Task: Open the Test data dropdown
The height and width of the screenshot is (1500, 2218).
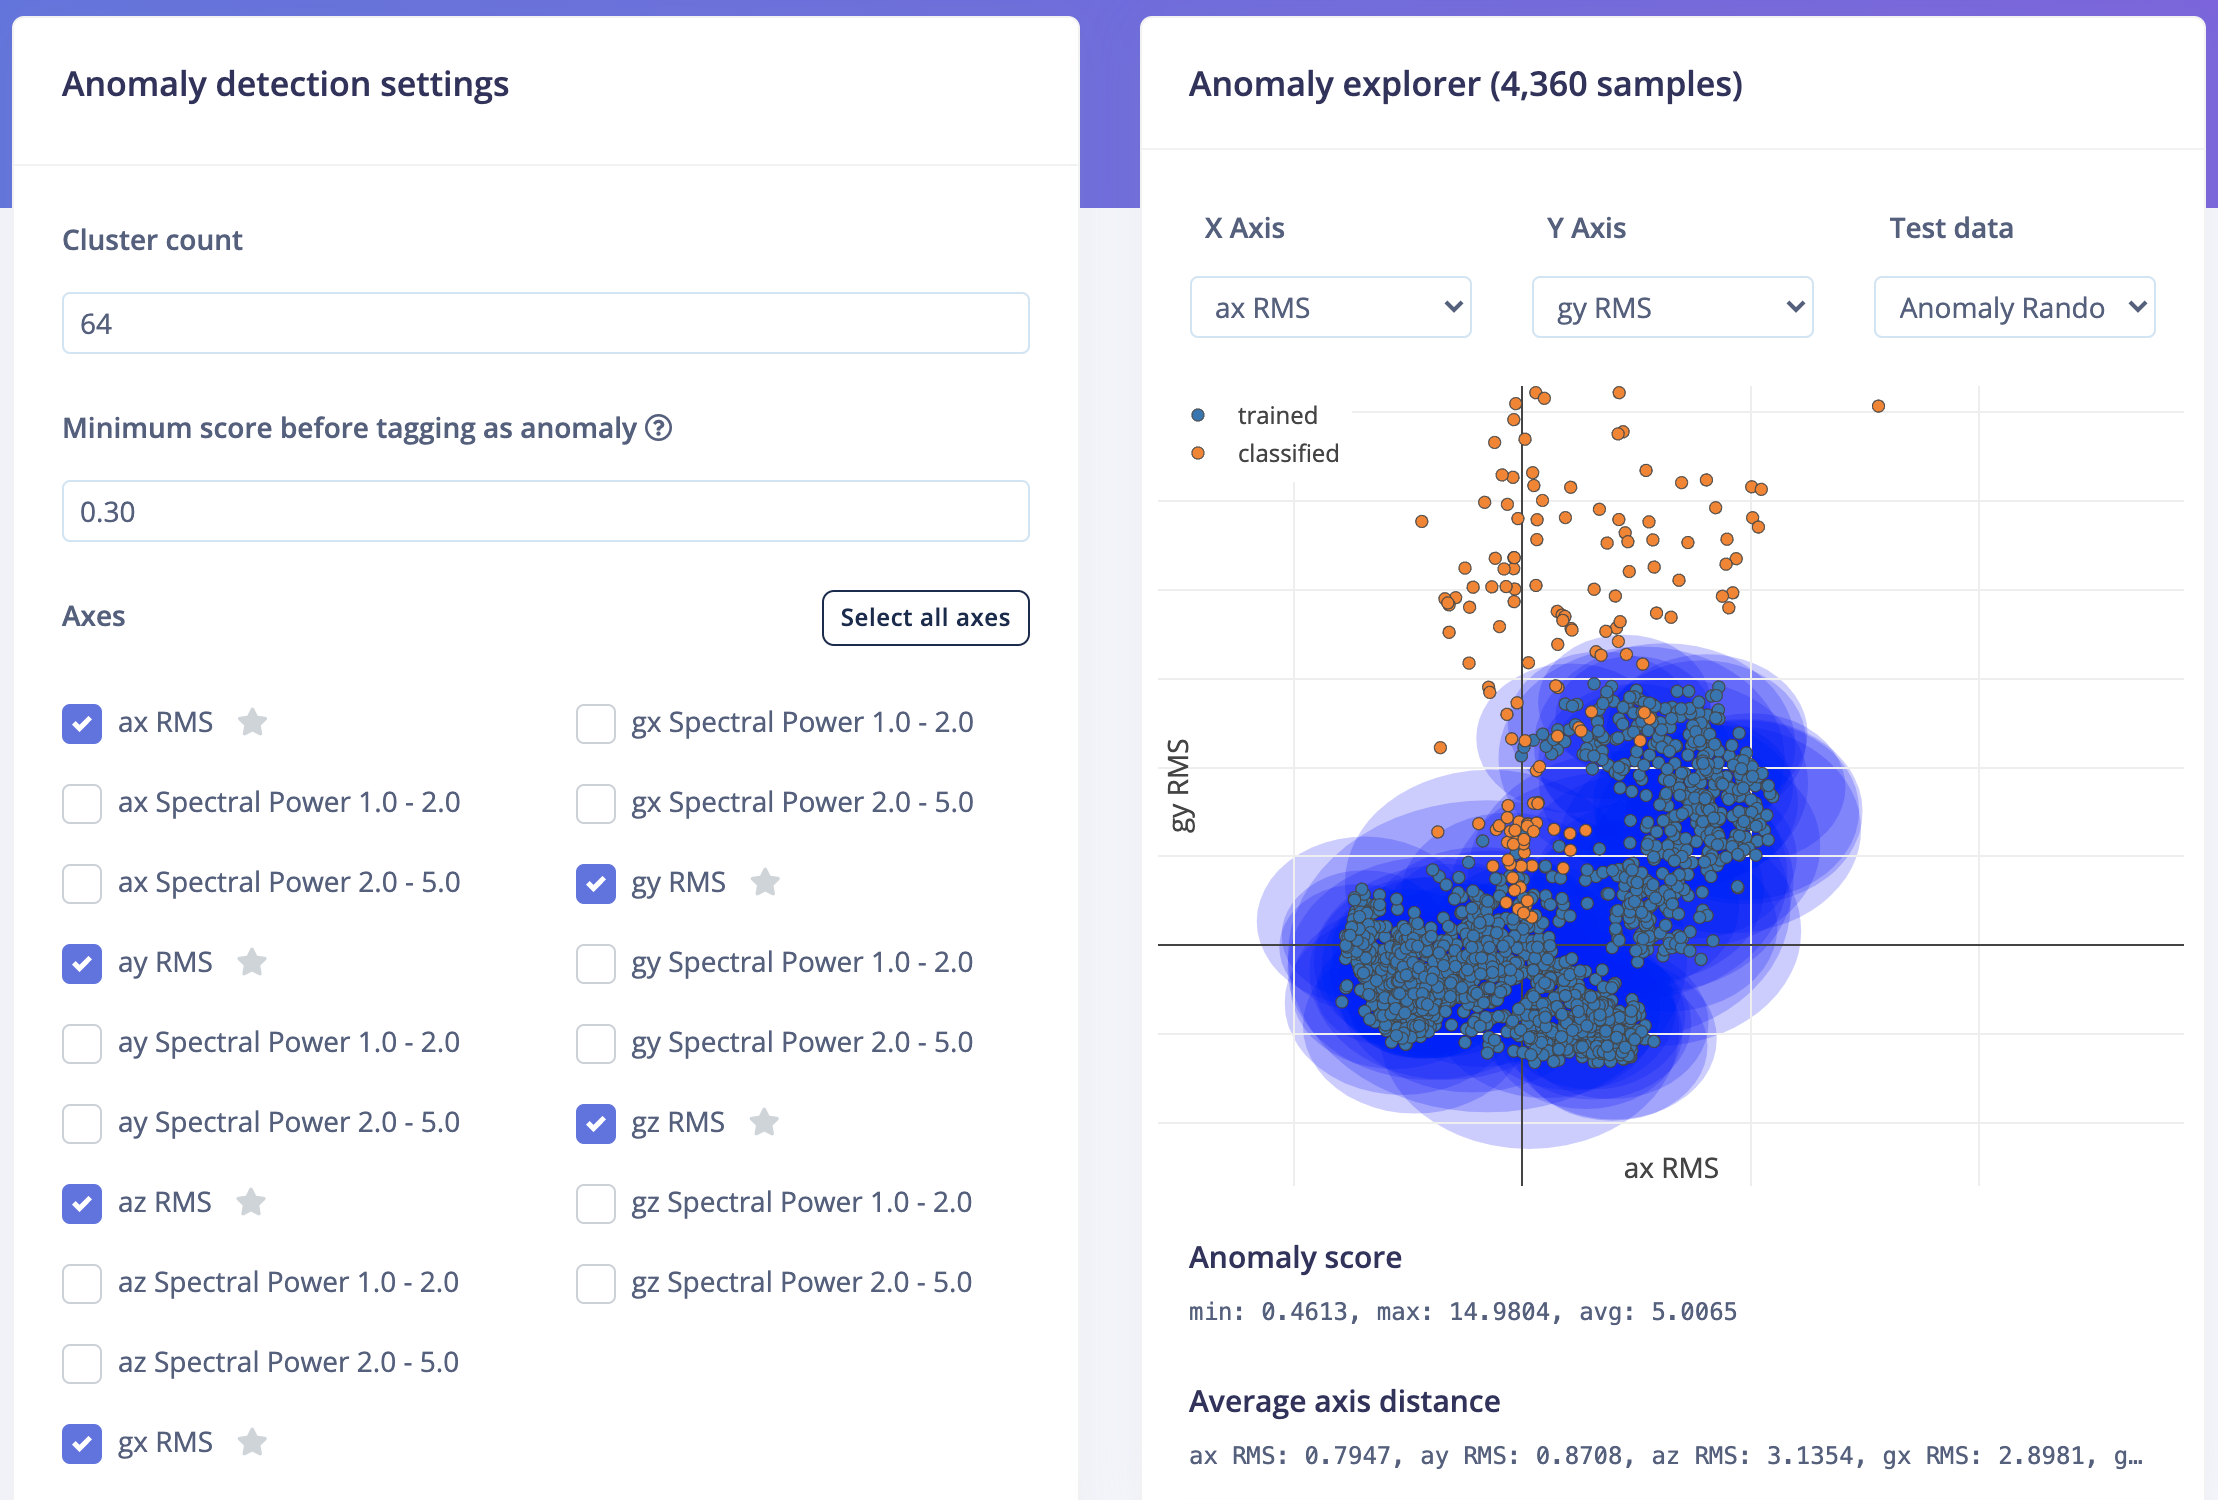Action: point(2014,307)
